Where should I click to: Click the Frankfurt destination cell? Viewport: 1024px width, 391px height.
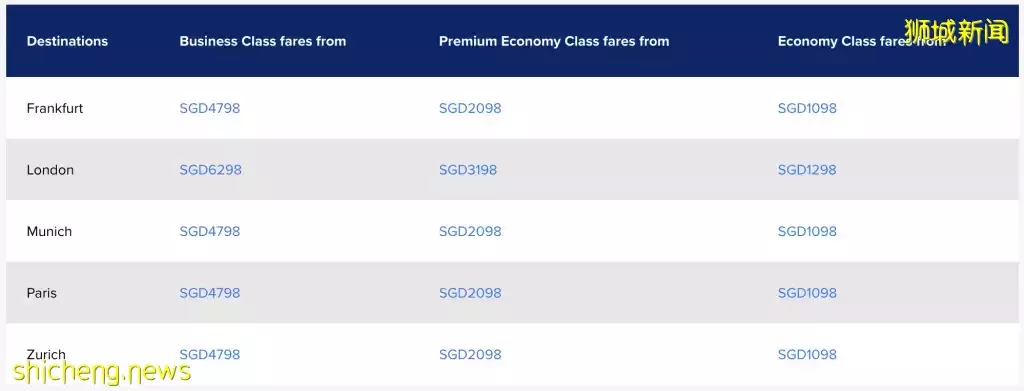pyautogui.click(x=55, y=108)
